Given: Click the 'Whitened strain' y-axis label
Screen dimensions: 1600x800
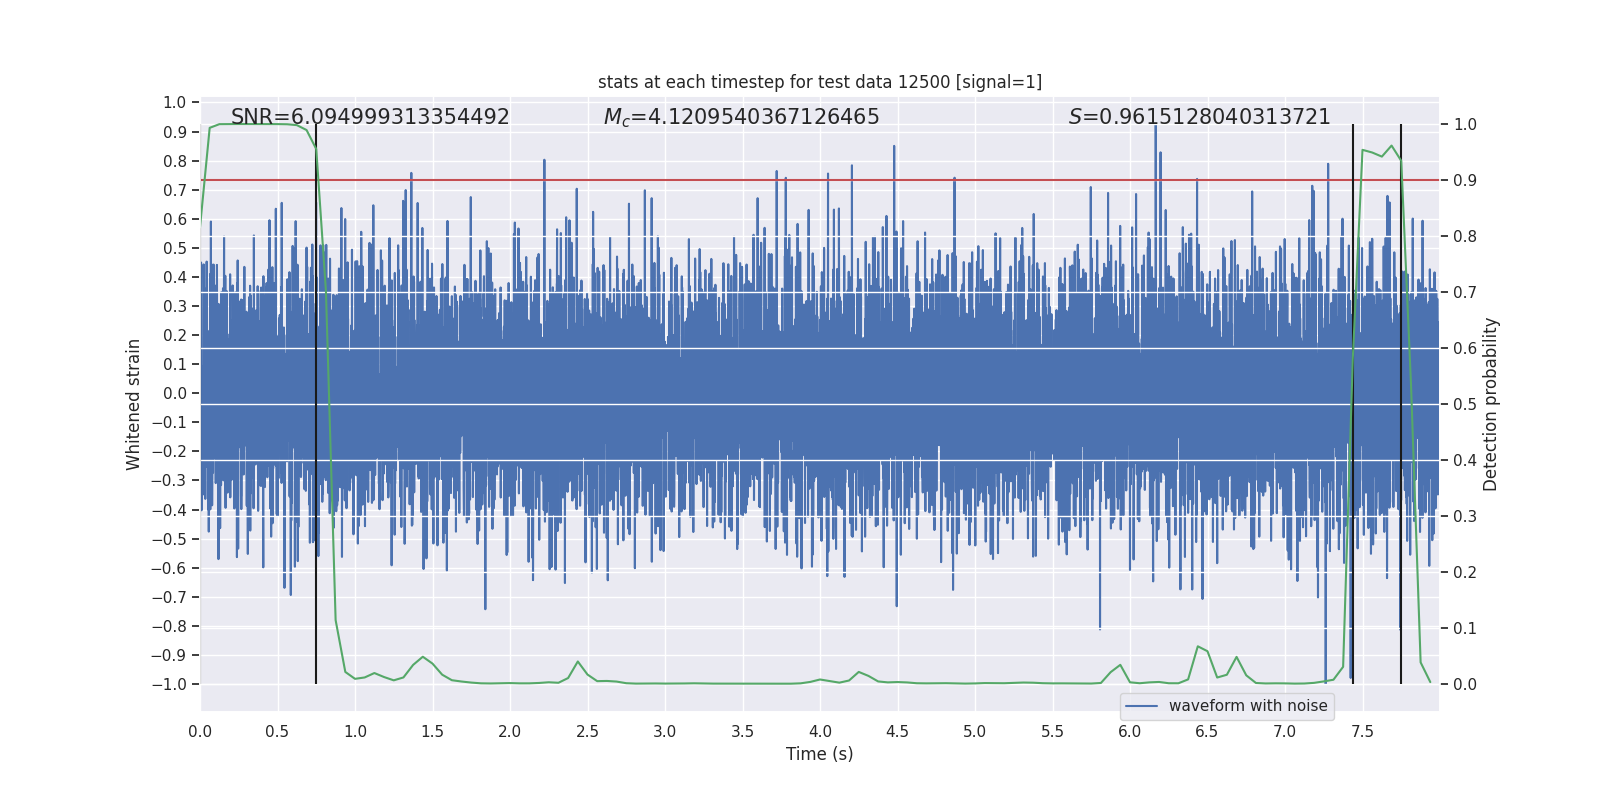Looking at the screenshot, I should 134,404.
